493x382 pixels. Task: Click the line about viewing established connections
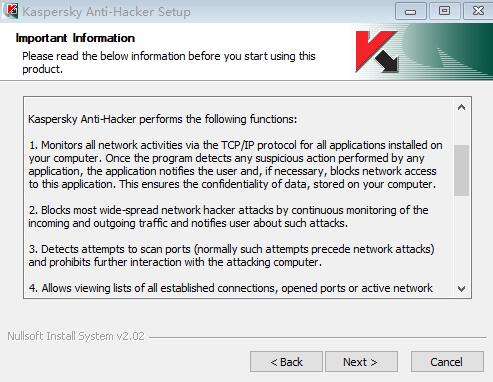231,288
